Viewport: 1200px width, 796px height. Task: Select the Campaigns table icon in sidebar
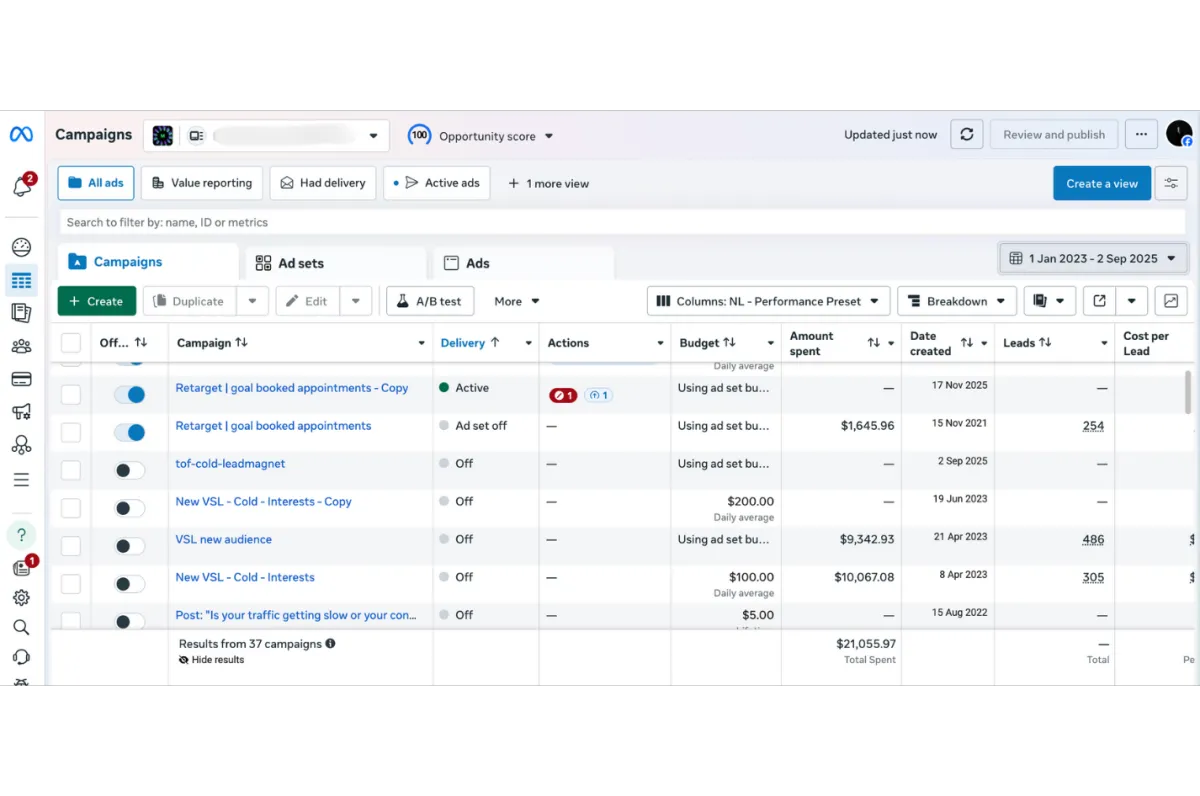coord(21,281)
